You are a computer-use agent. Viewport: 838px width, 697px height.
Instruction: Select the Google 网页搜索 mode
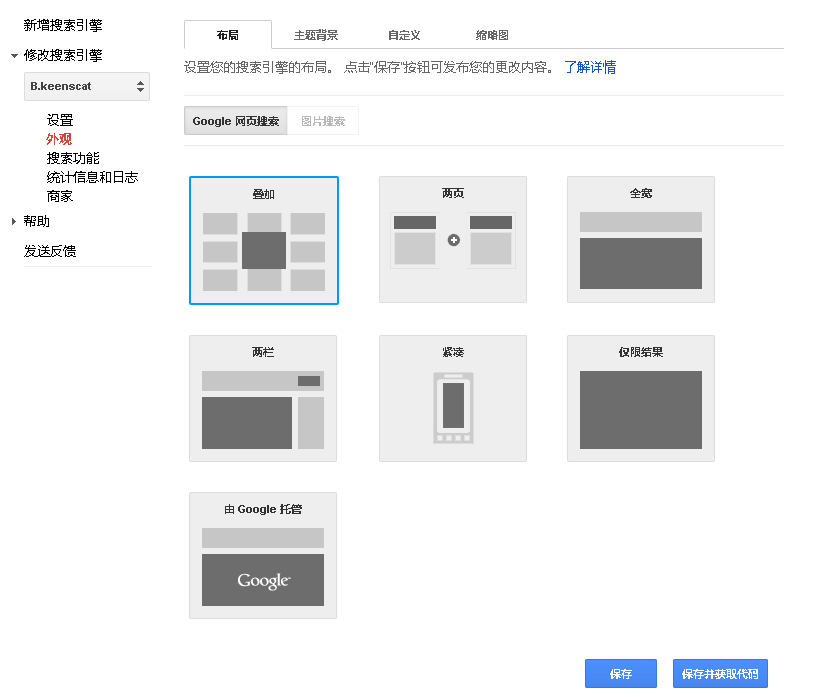[235, 120]
